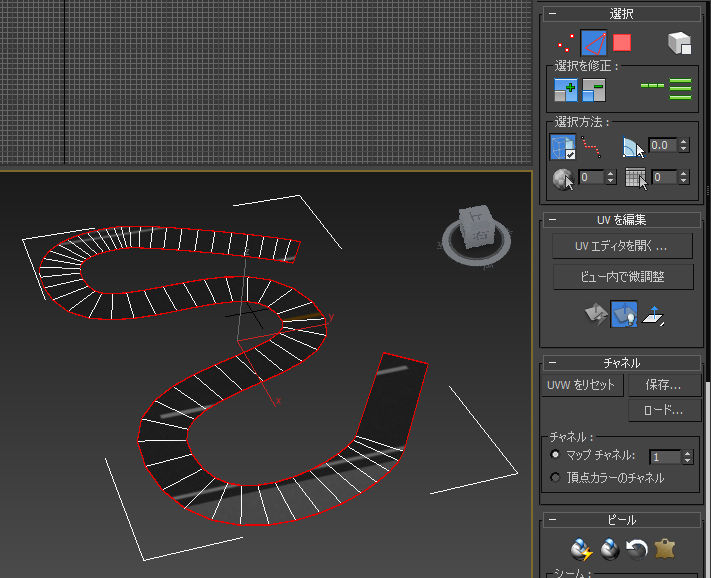Click map channel number field
This screenshot has height=578, width=711.
coord(665,457)
